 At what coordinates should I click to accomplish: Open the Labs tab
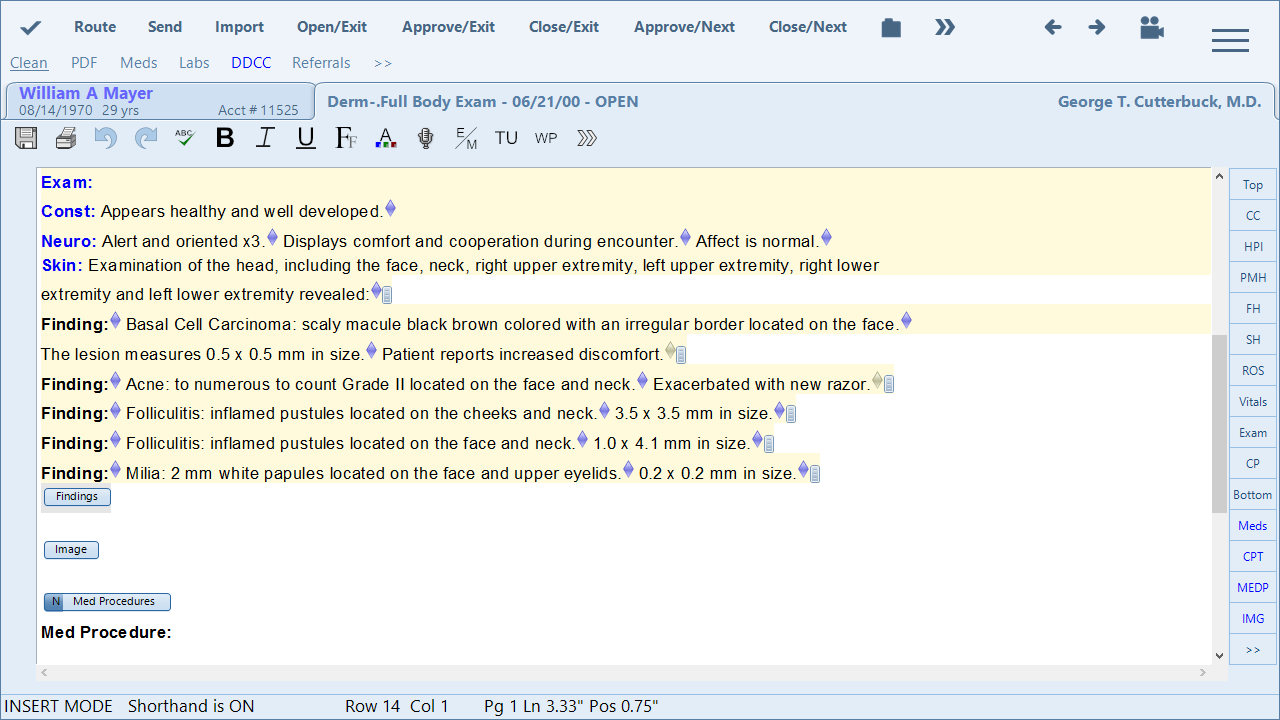tap(194, 63)
